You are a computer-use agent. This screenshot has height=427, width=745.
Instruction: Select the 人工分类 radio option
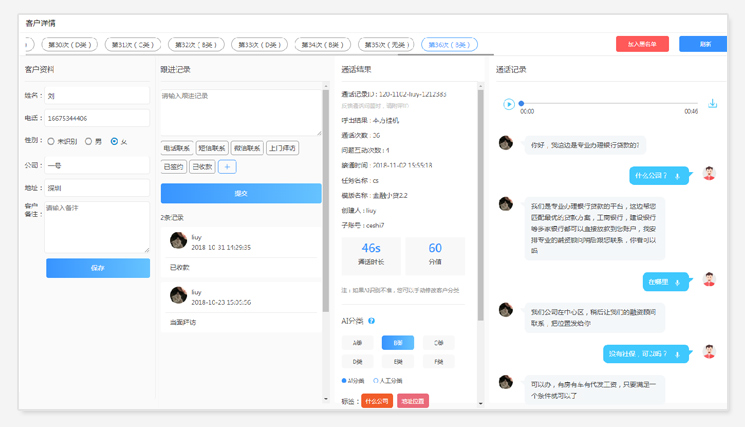(376, 380)
